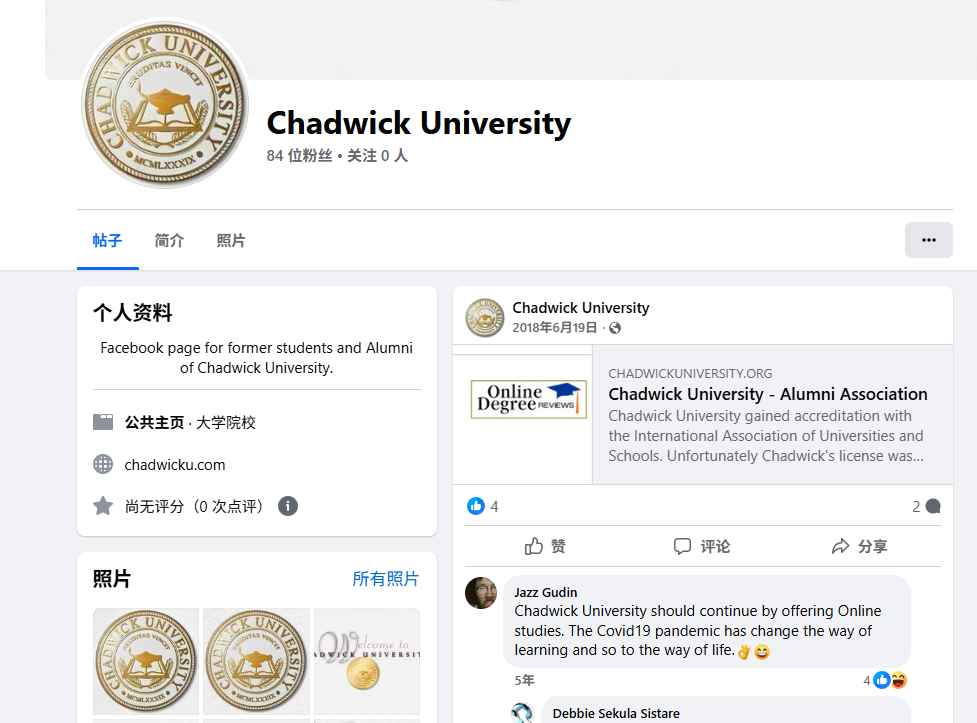977x723 pixels.
Task: Click the 分享 share button
Action: (x=860, y=547)
